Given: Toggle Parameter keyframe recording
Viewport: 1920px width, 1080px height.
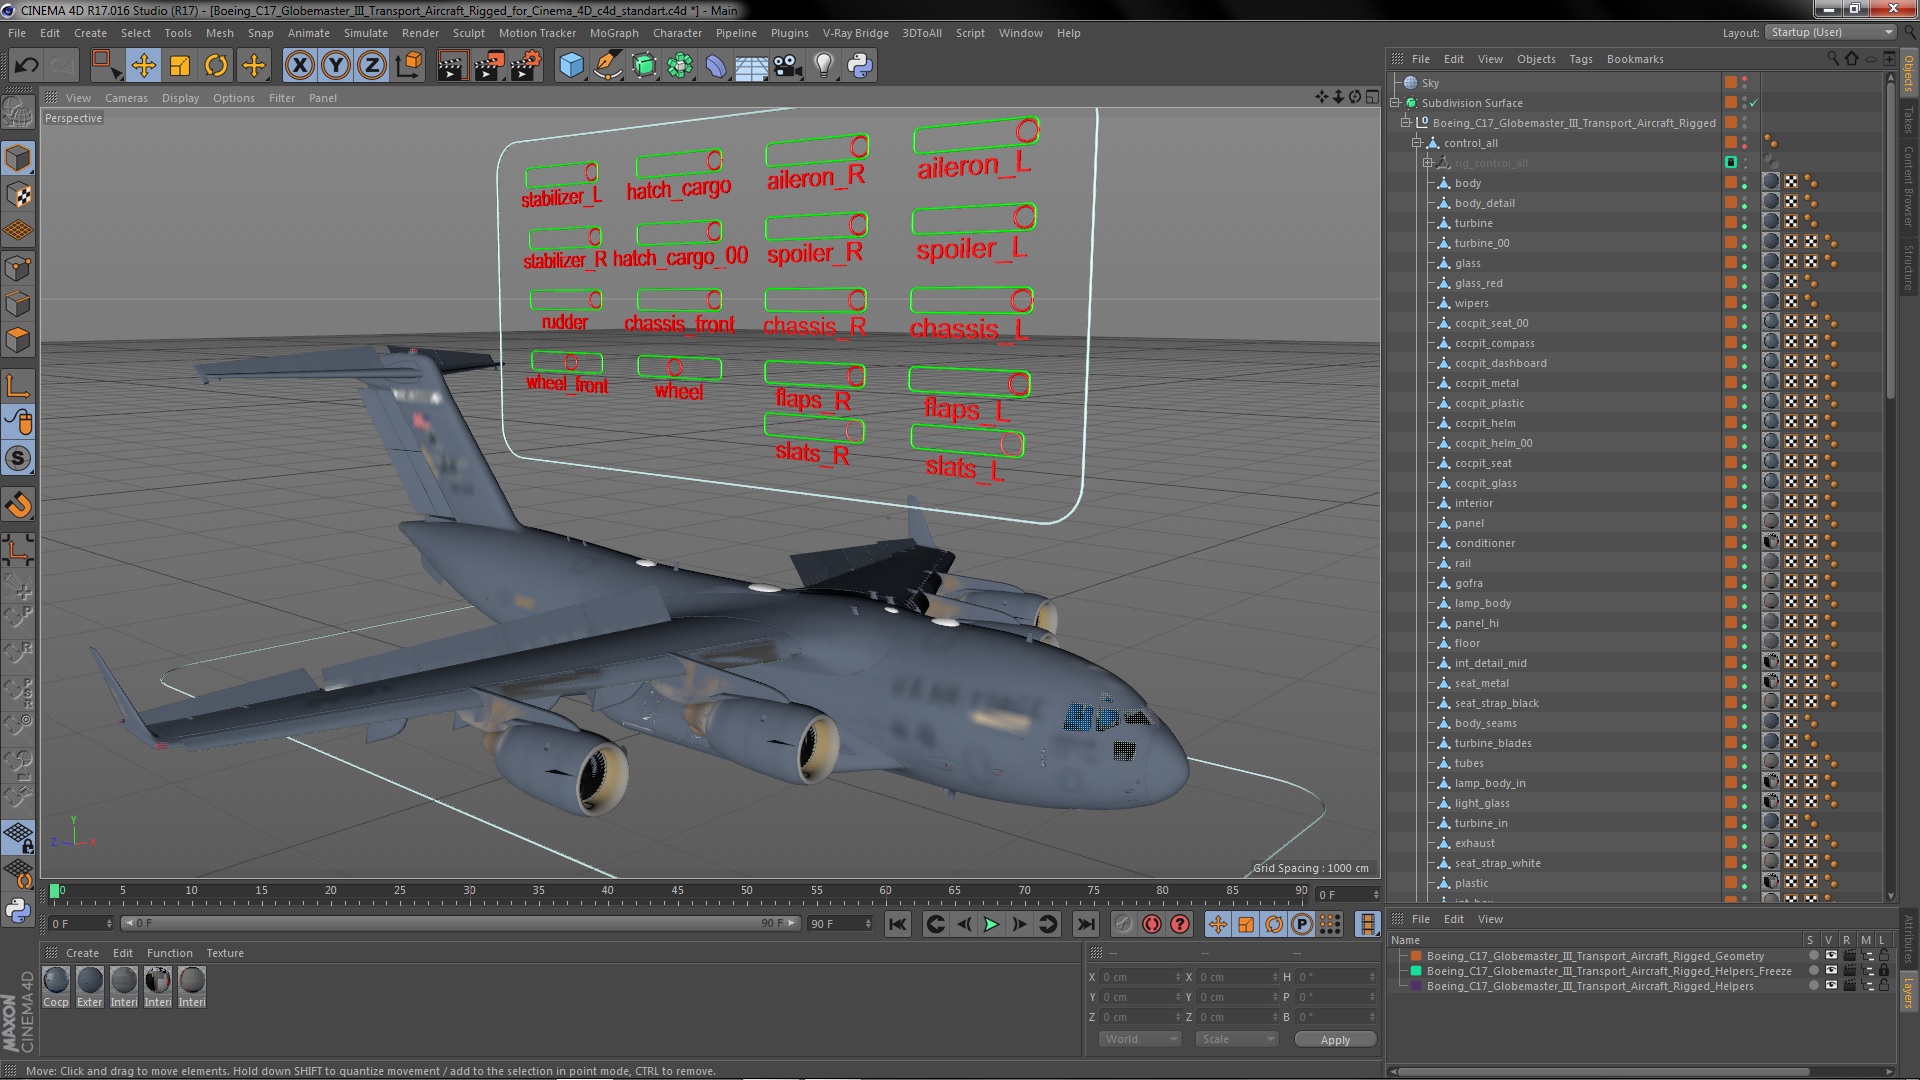Looking at the screenshot, I should [x=1302, y=924].
